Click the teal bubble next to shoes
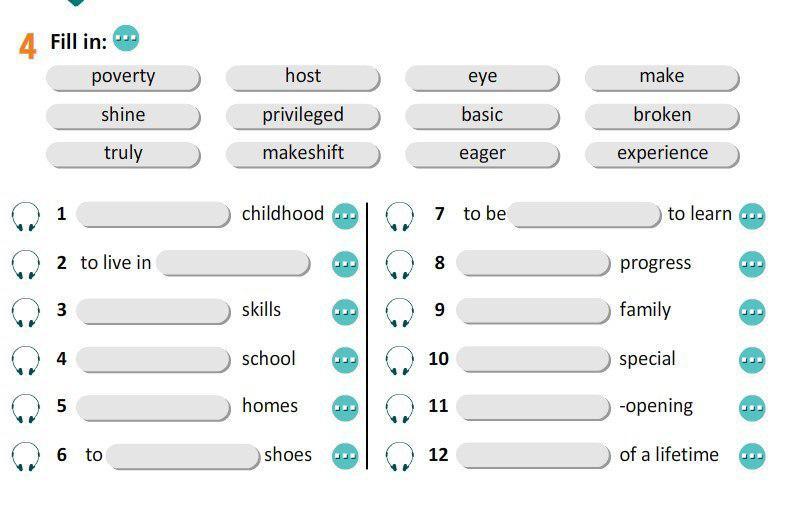Screen dimensions: 798x508 (x=345, y=457)
